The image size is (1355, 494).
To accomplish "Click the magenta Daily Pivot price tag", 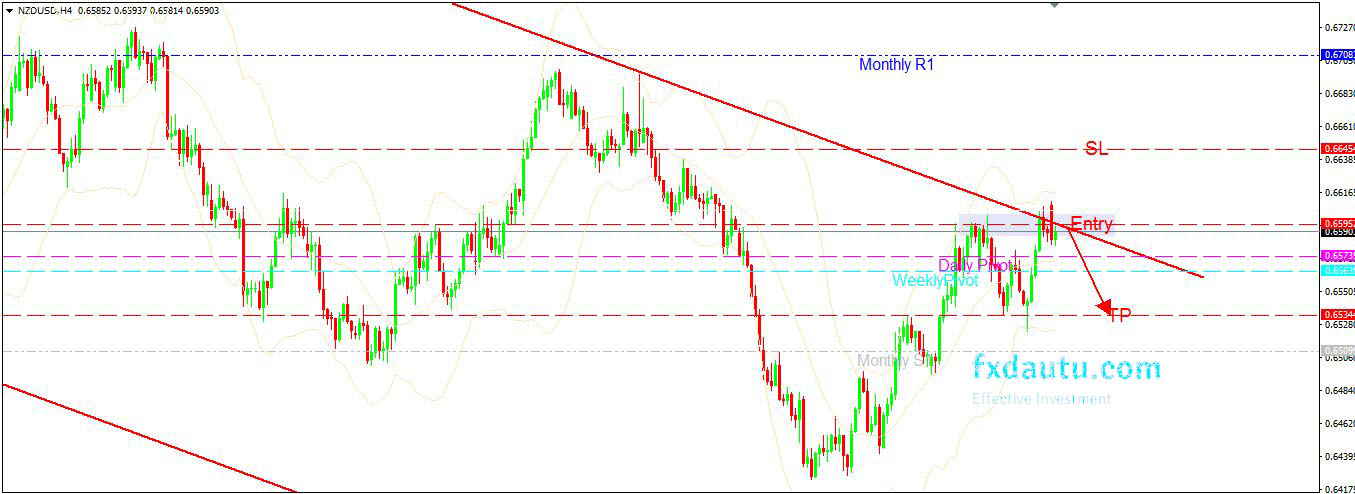I will (x=1337, y=256).
